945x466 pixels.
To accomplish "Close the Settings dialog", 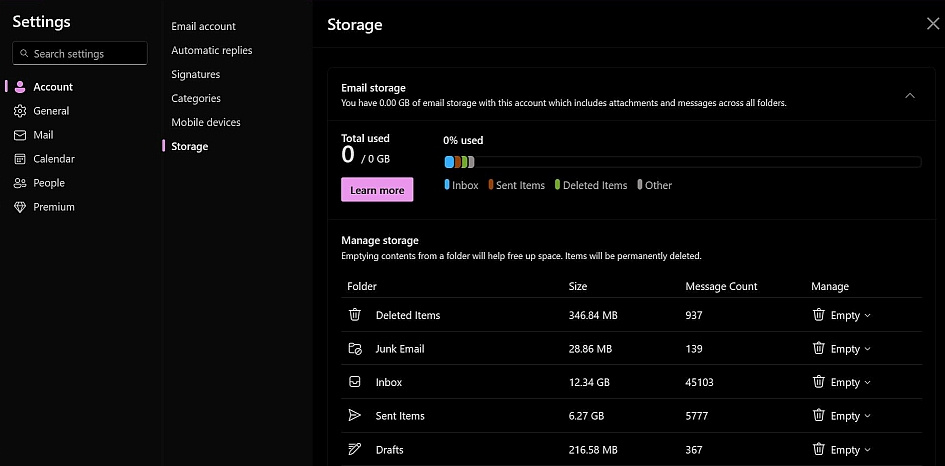I will [x=932, y=24].
